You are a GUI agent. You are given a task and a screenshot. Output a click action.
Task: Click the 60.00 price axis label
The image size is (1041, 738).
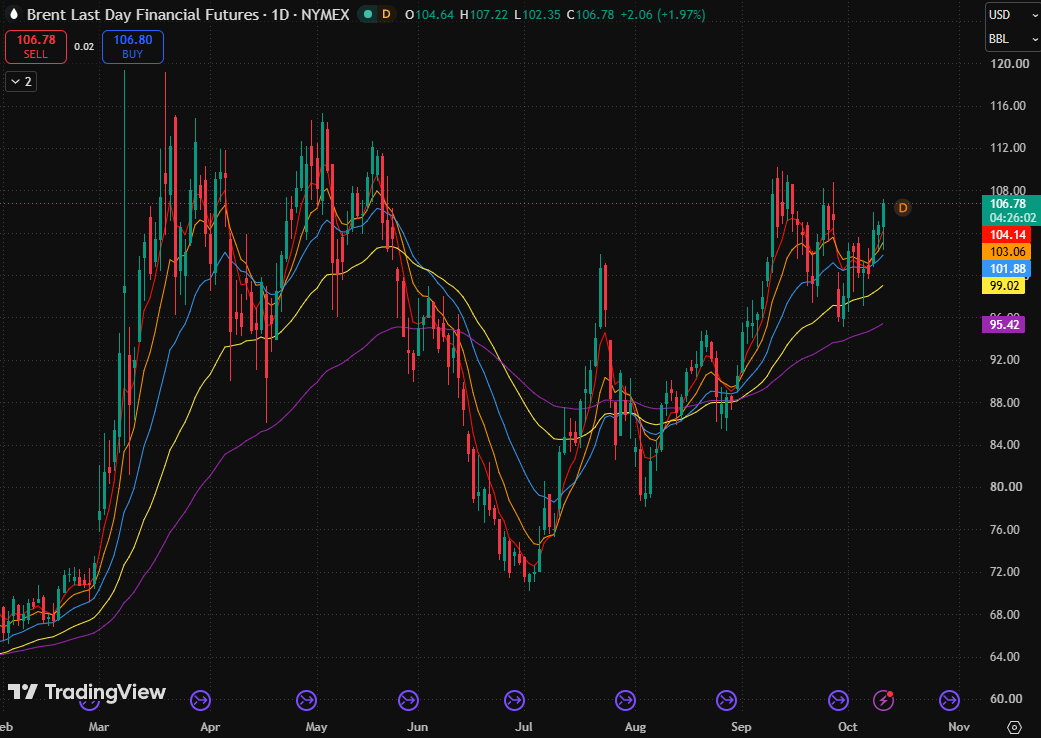1006,698
